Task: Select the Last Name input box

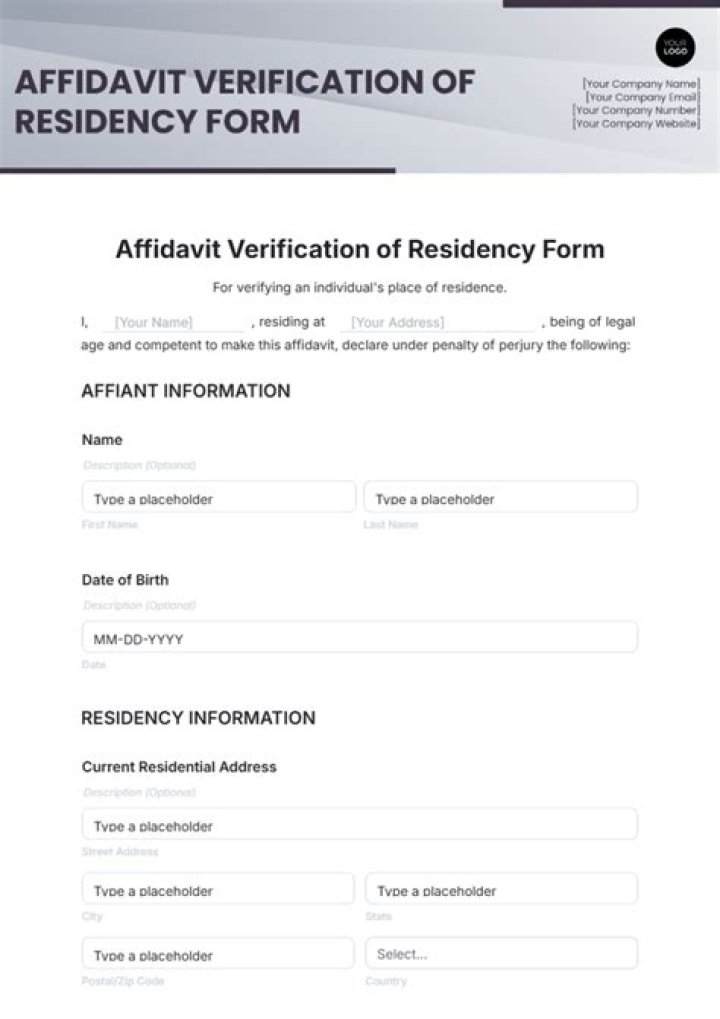Action: pos(501,497)
